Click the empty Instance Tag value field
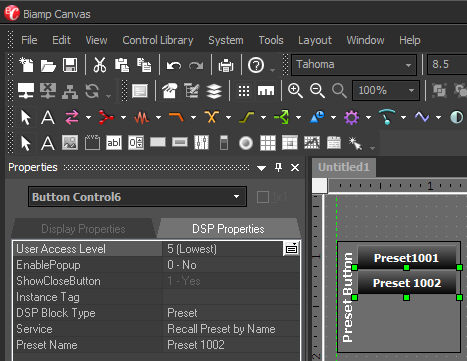The image size is (467, 361). click(x=230, y=297)
